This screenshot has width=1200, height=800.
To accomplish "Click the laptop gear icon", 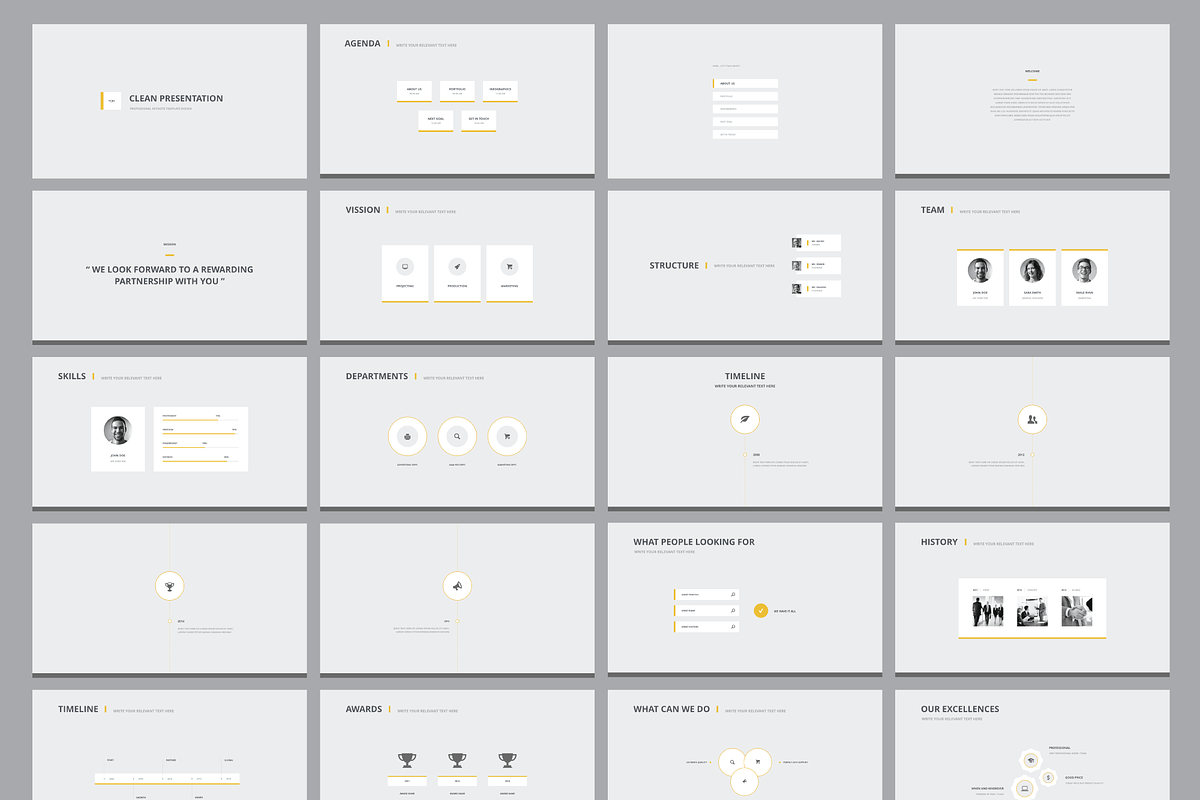I will tap(1023, 789).
